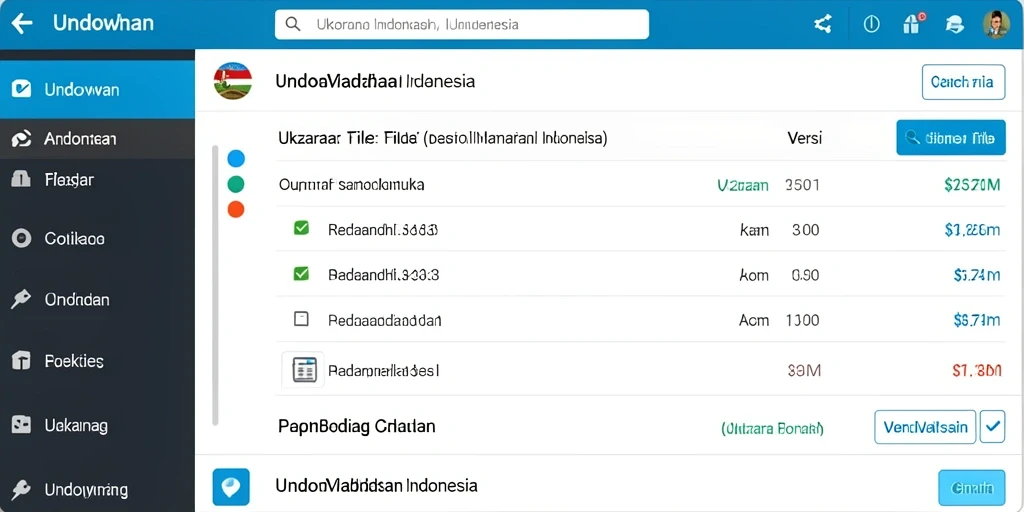
Task: Click the headset support icon in top bar
Action: [954, 25]
